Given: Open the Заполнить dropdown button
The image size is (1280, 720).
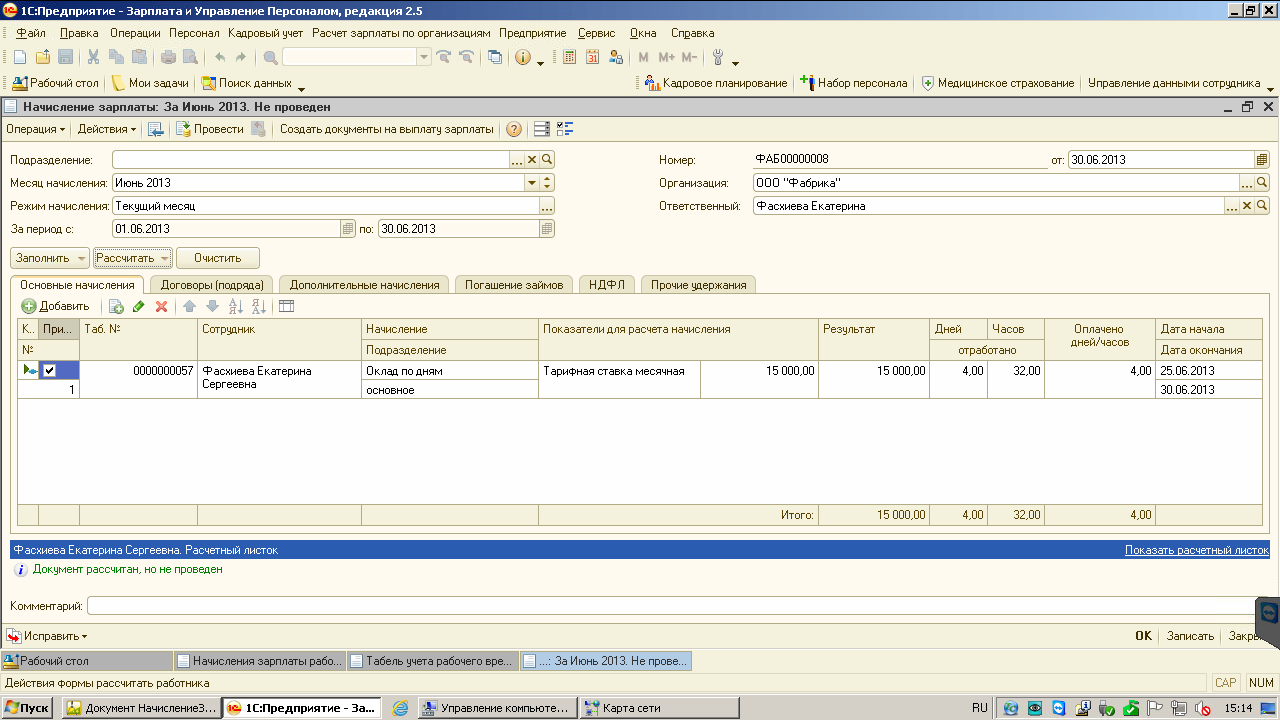Looking at the screenshot, I should pyautogui.click(x=50, y=258).
